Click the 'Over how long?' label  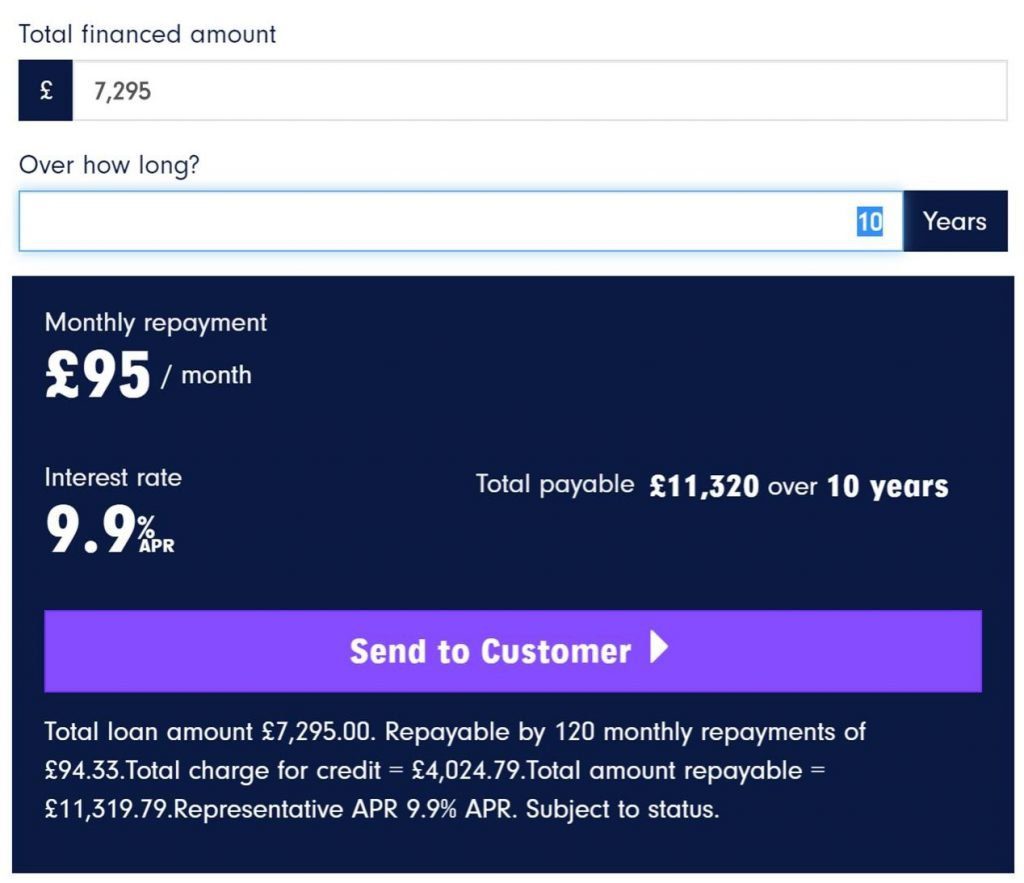tap(109, 165)
